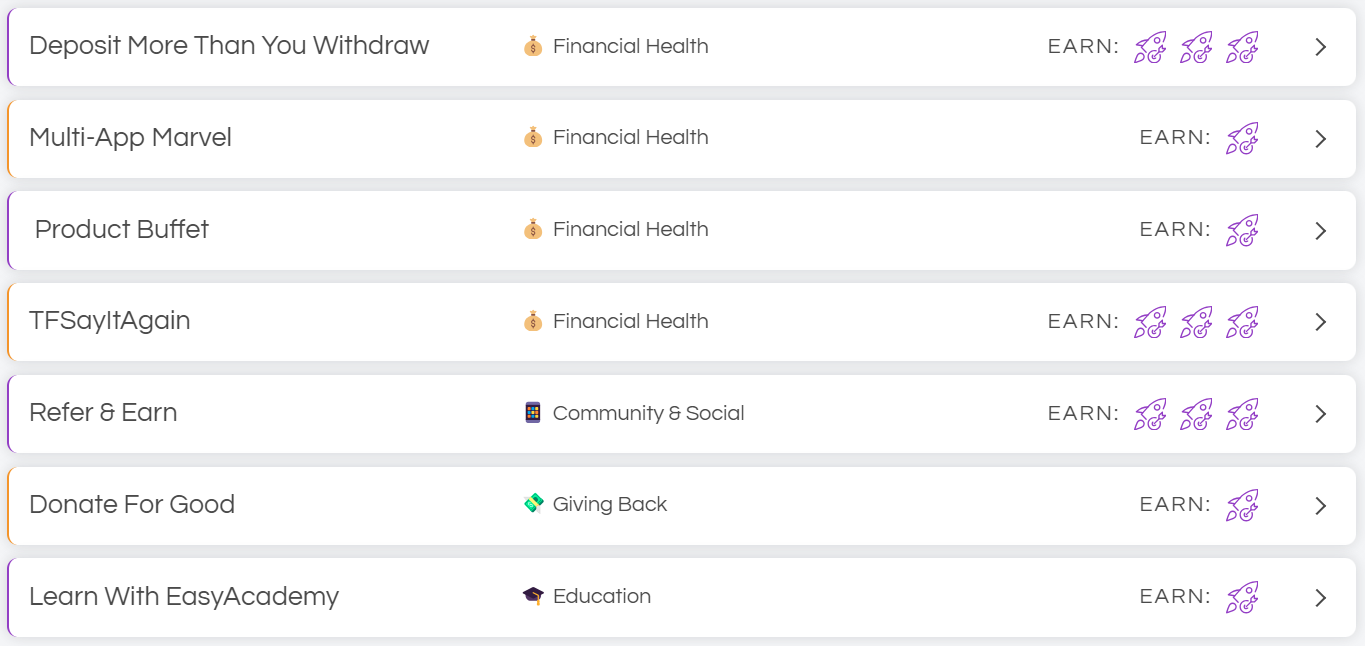
Task: Click the phone icon next to Community & Social
Action: coord(533,413)
